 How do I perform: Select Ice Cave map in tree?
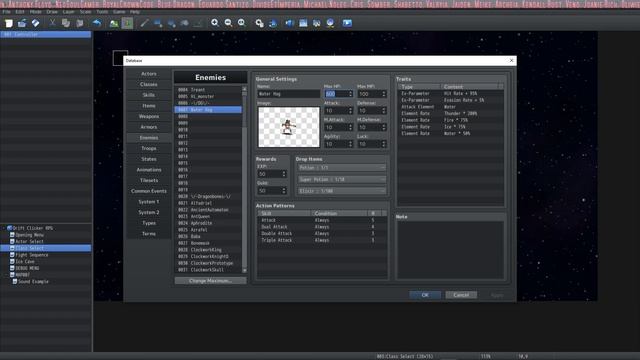(25, 262)
